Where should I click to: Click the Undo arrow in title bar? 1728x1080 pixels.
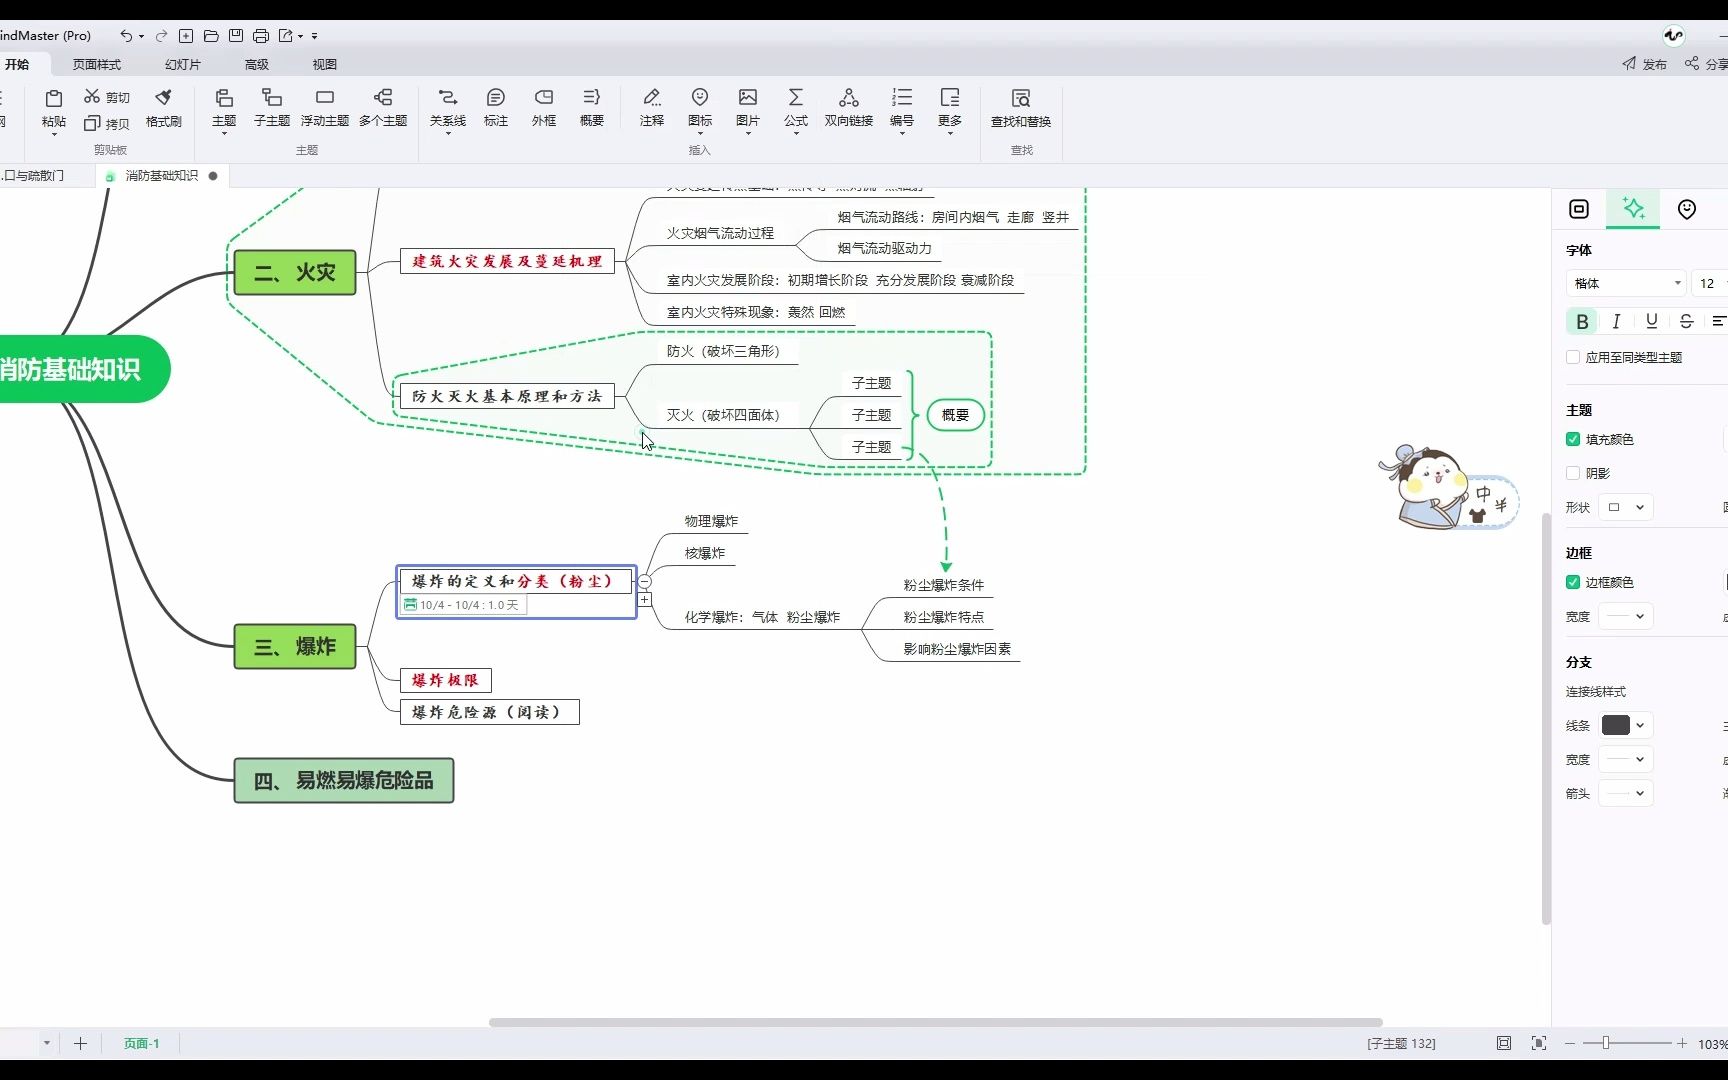point(126,36)
